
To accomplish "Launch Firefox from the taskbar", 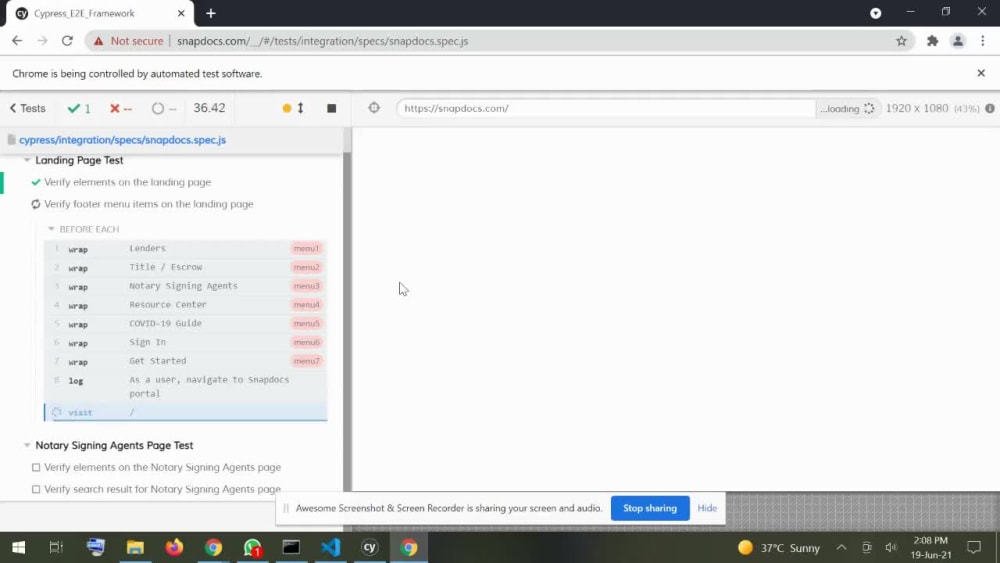I will tap(174, 548).
